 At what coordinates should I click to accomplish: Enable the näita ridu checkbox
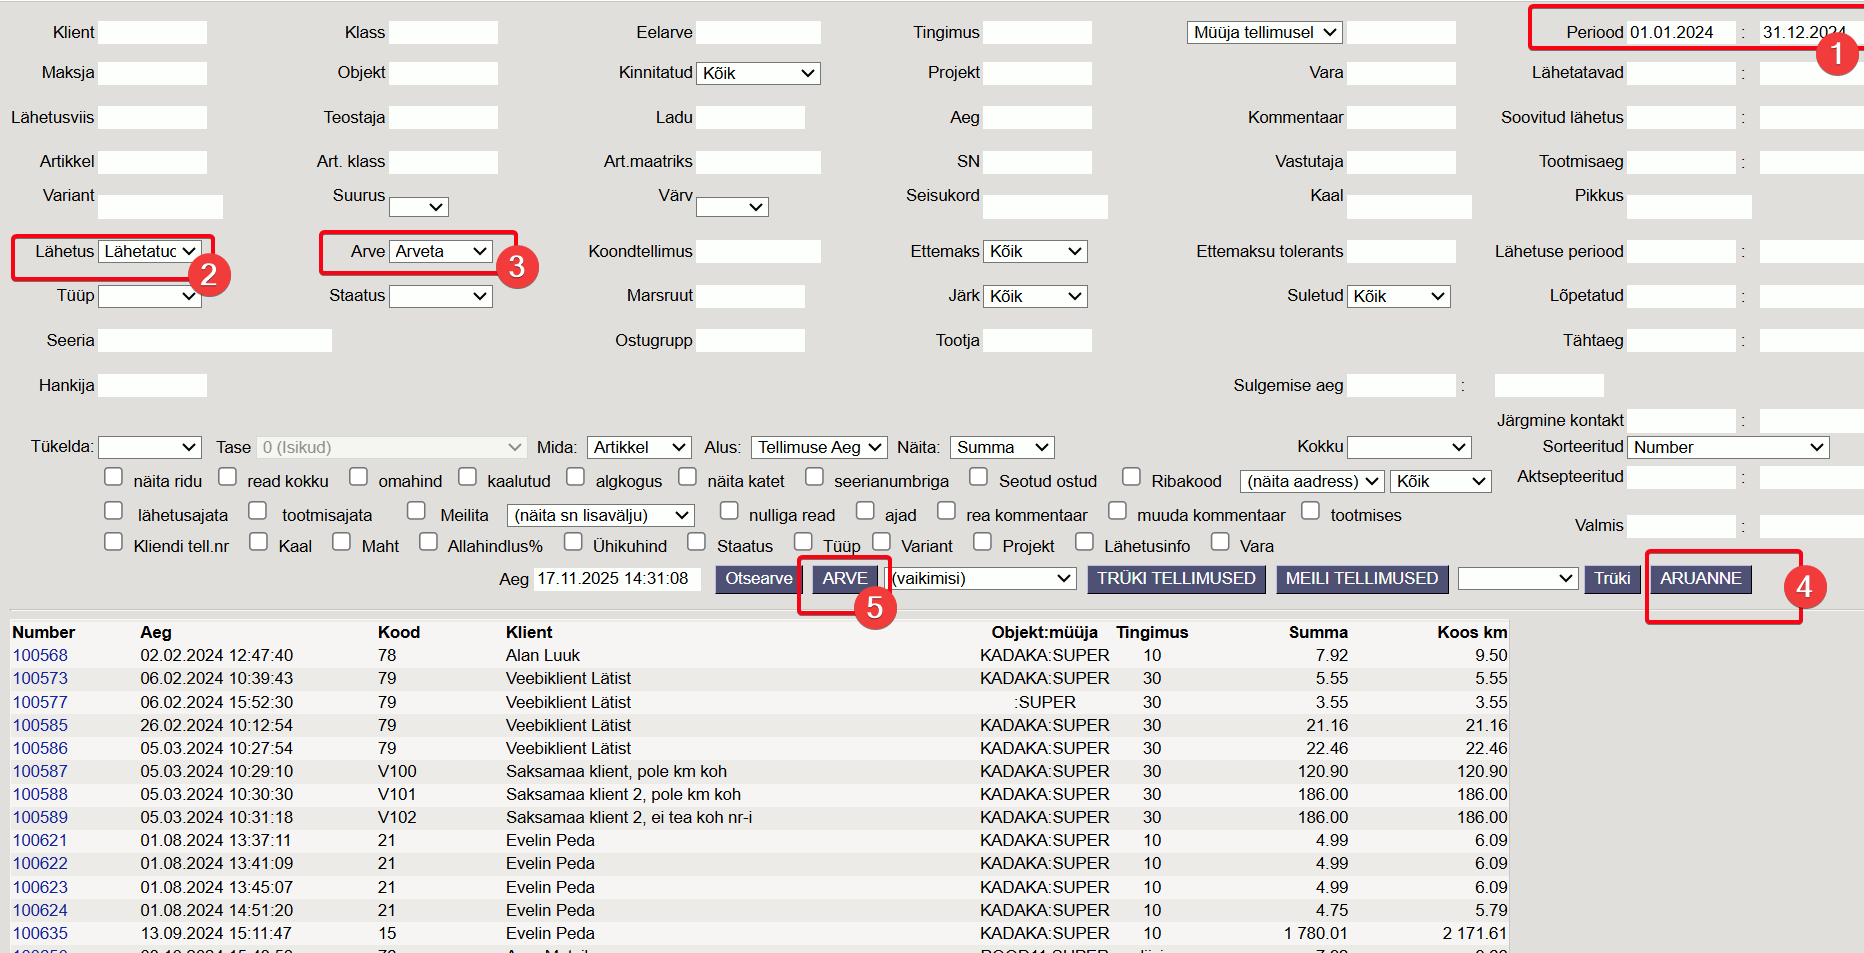pyautogui.click(x=114, y=477)
